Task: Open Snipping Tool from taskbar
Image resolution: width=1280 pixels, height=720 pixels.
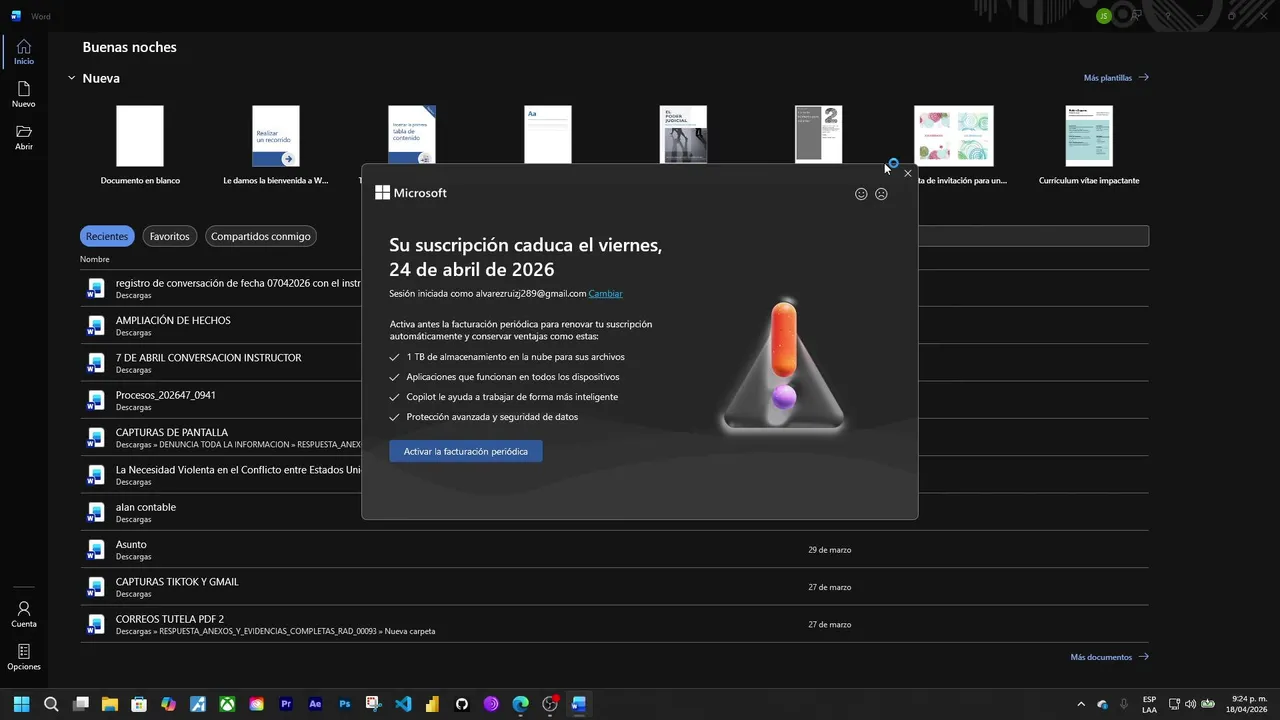Action: [x=374, y=704]
